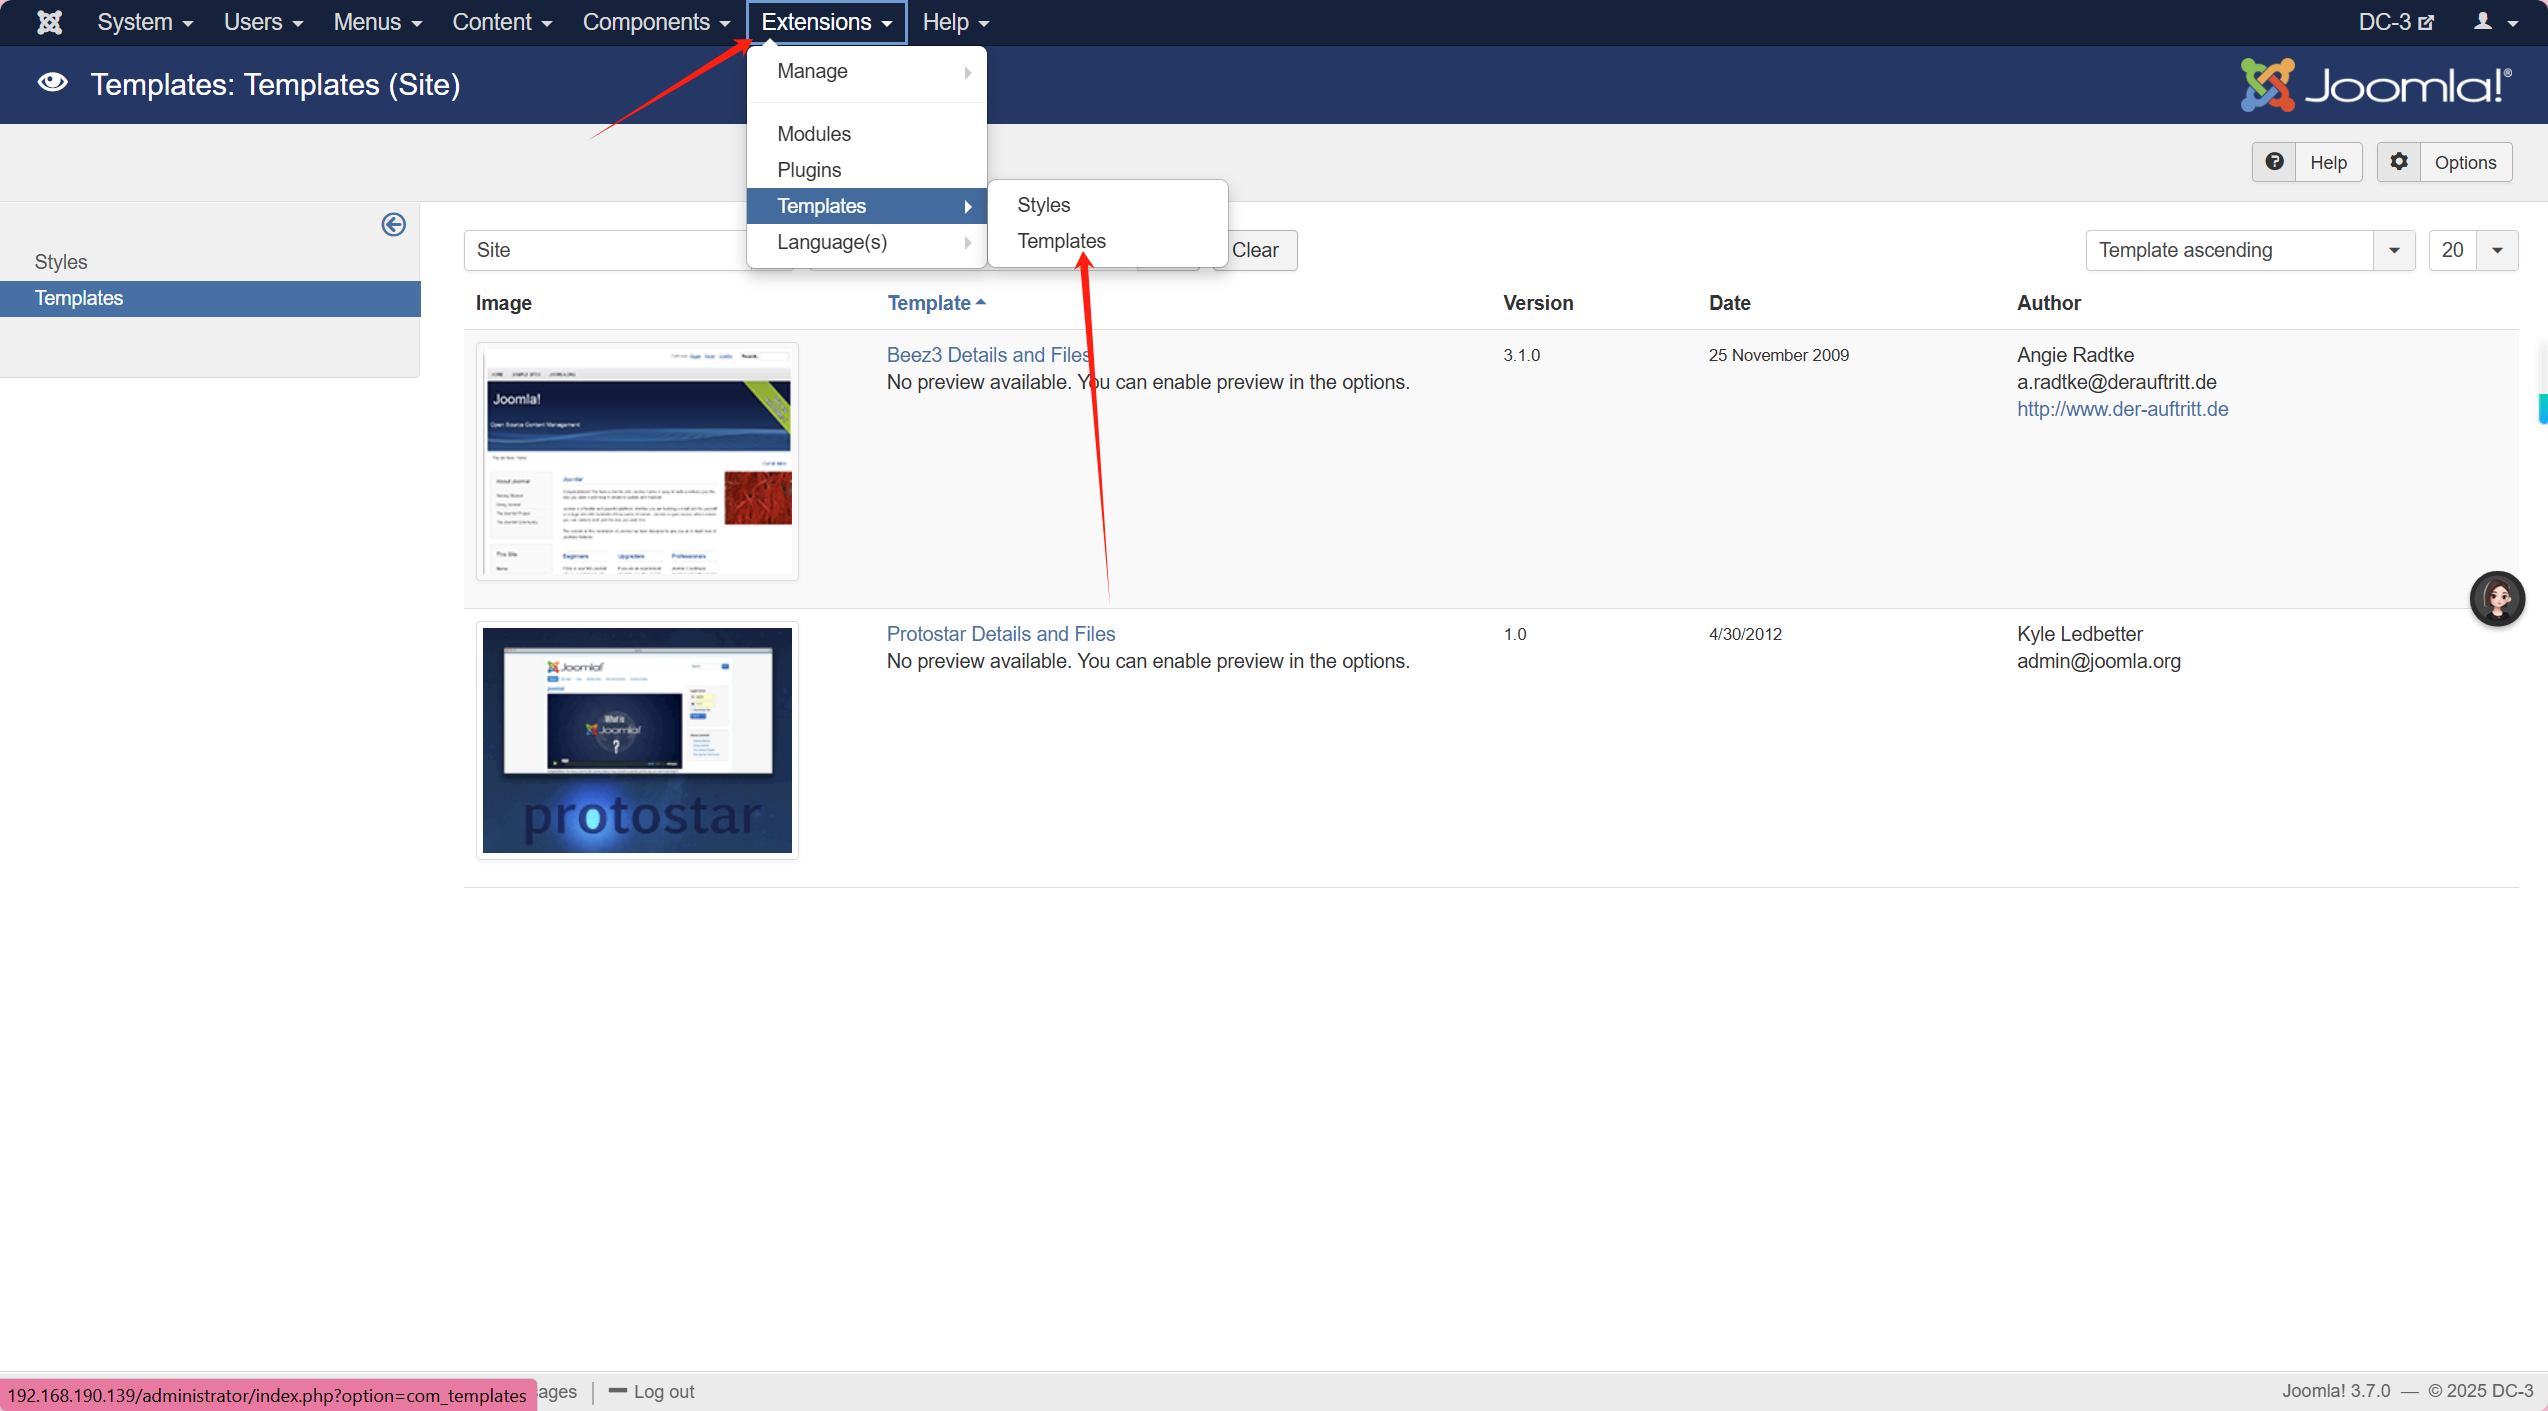Click the large Joomla! brand logo
The height and width of the screenshot is (1411, 2548).
tap(2375, 86)
